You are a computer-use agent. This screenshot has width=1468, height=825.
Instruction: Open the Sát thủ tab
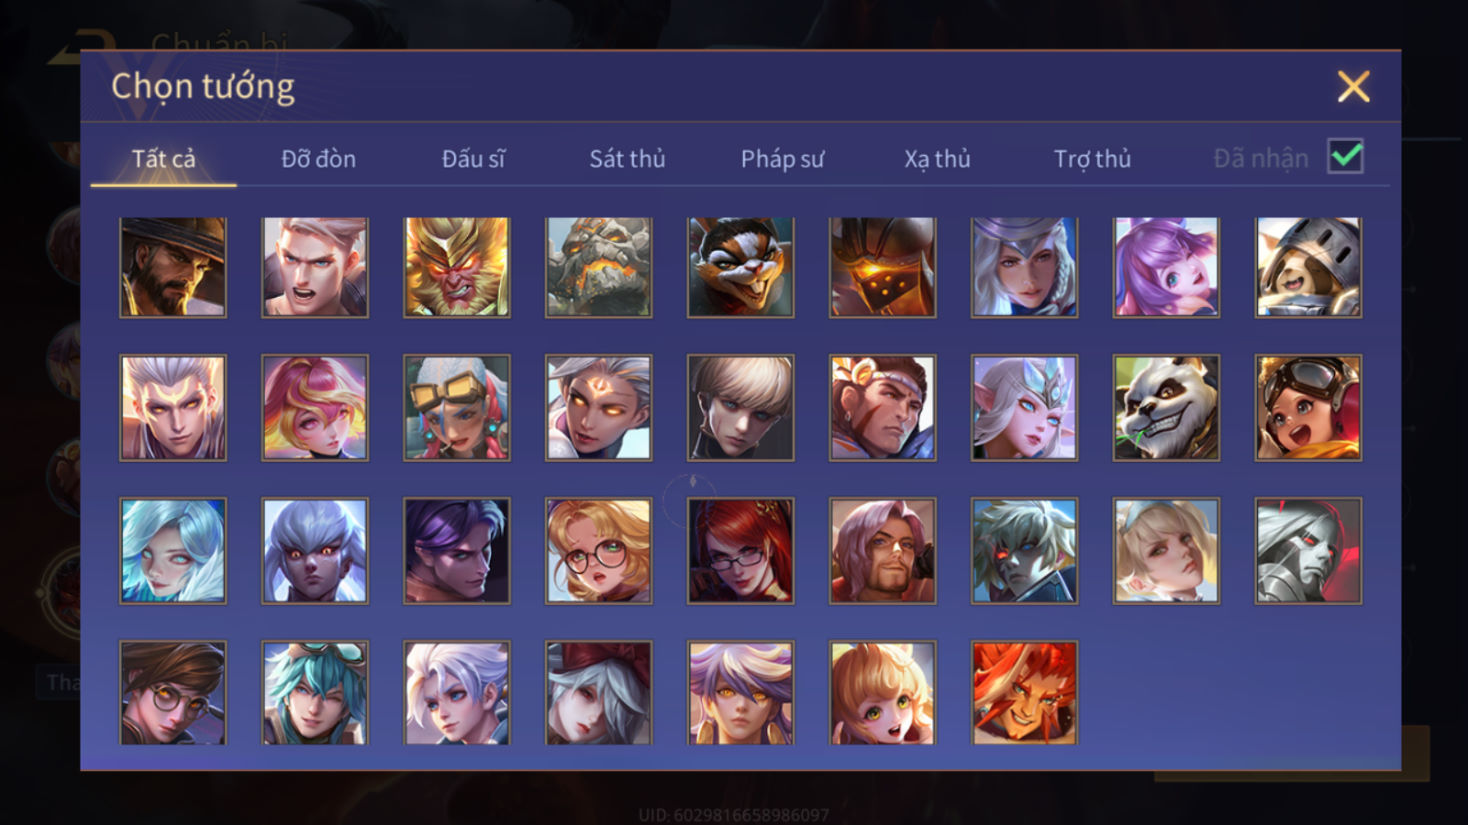pos(627,158)
